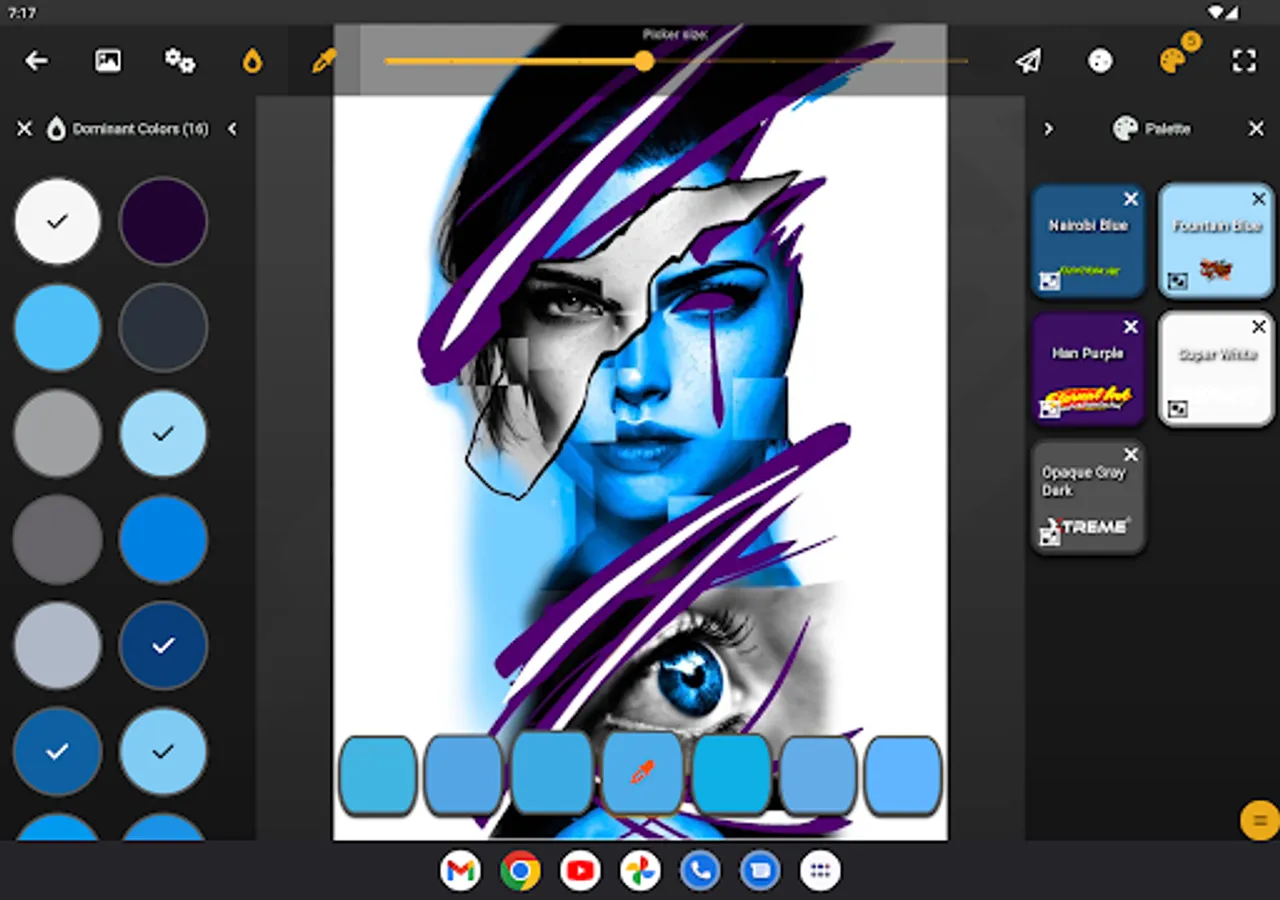Enter fullscreen mode via the corner icon

1243,61
